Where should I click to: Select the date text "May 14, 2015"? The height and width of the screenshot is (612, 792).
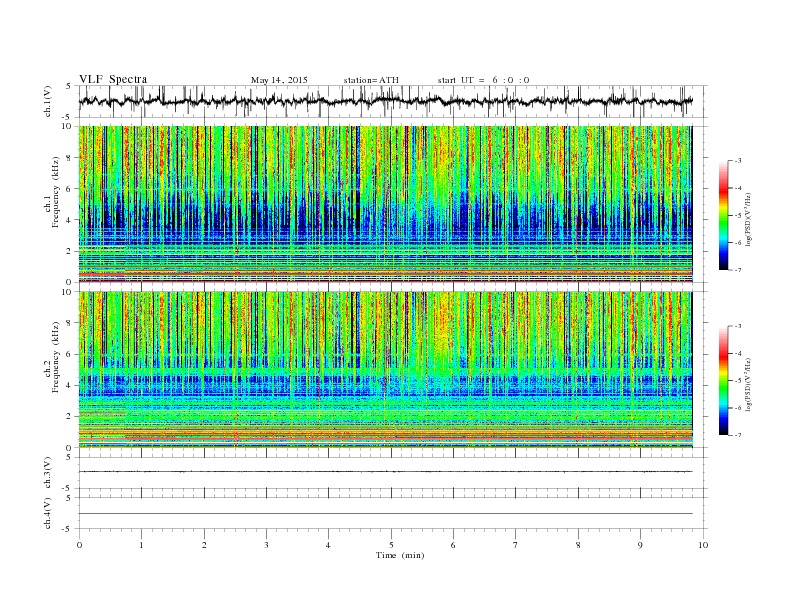279,80
